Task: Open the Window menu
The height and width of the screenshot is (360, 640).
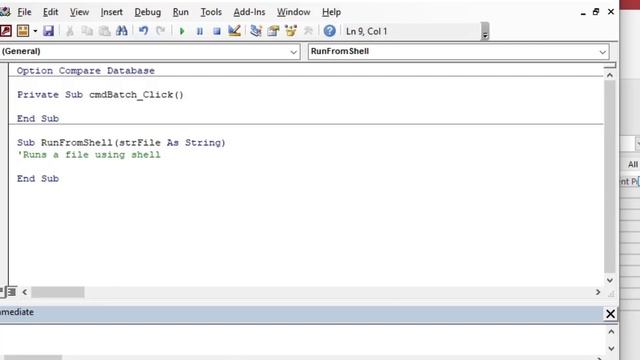Action: tap(293, 12)
